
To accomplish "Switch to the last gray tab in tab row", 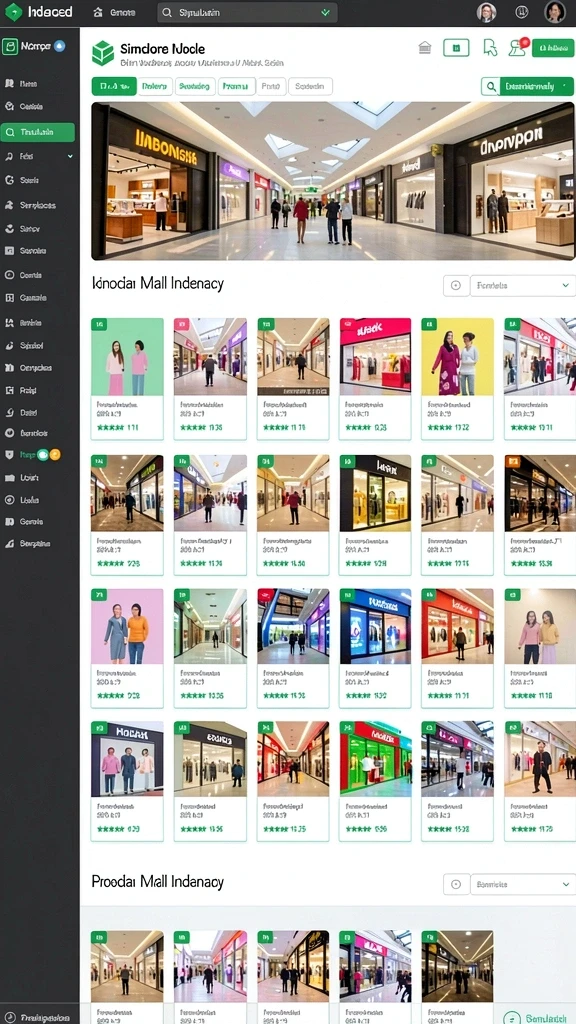I will click(310, 86).
